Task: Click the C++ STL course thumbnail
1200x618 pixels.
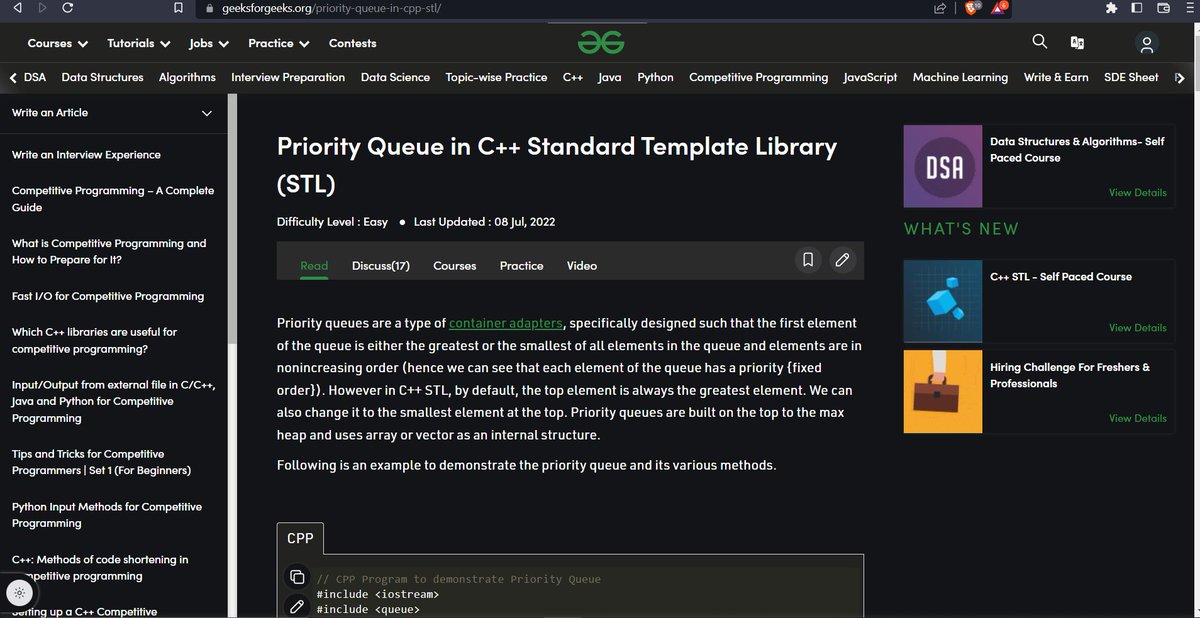Action: [x=943, y=300]
